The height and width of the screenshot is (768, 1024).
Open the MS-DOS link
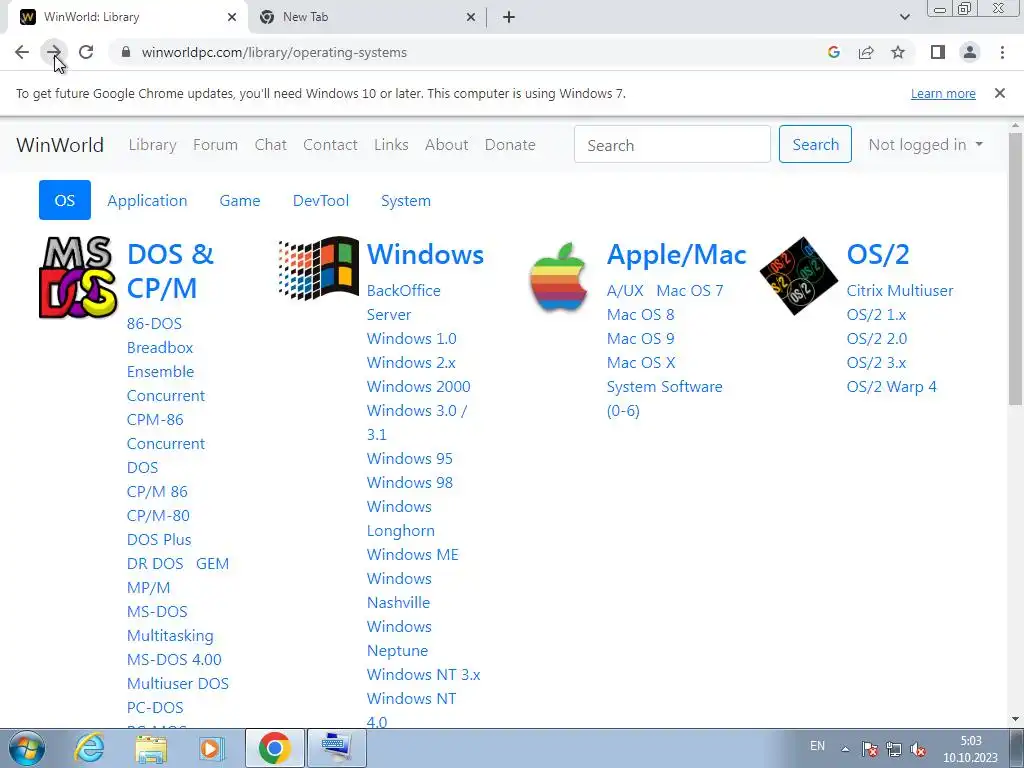157,611
